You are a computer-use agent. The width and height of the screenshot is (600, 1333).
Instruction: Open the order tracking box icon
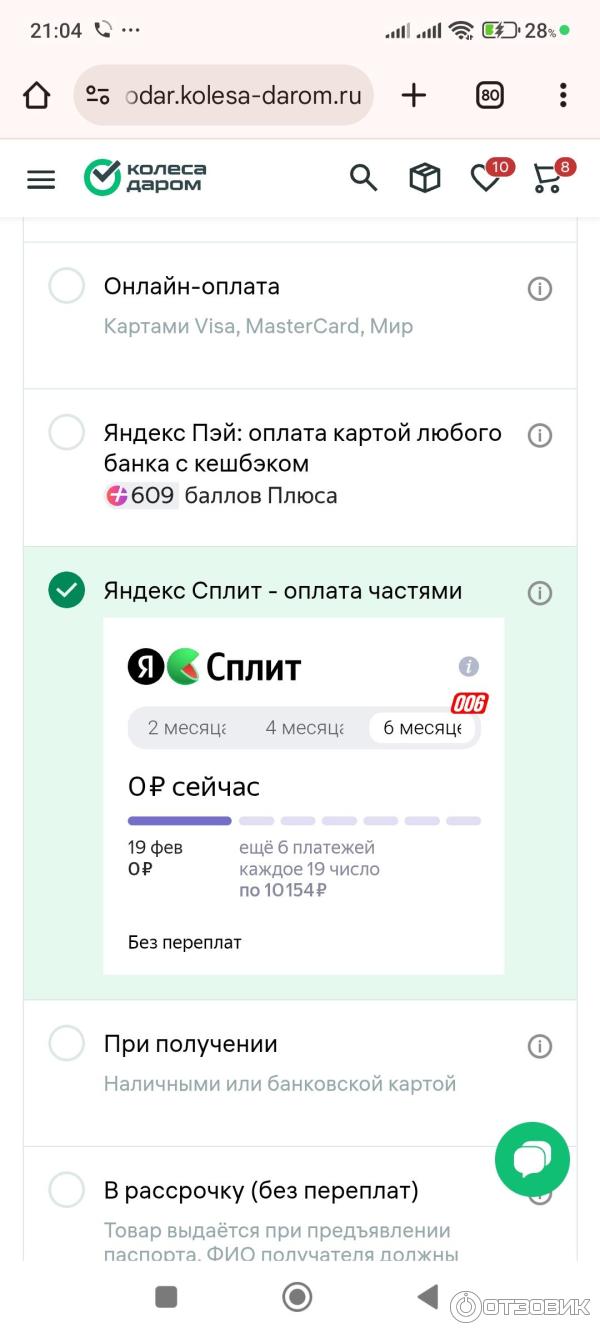(425, 178)
